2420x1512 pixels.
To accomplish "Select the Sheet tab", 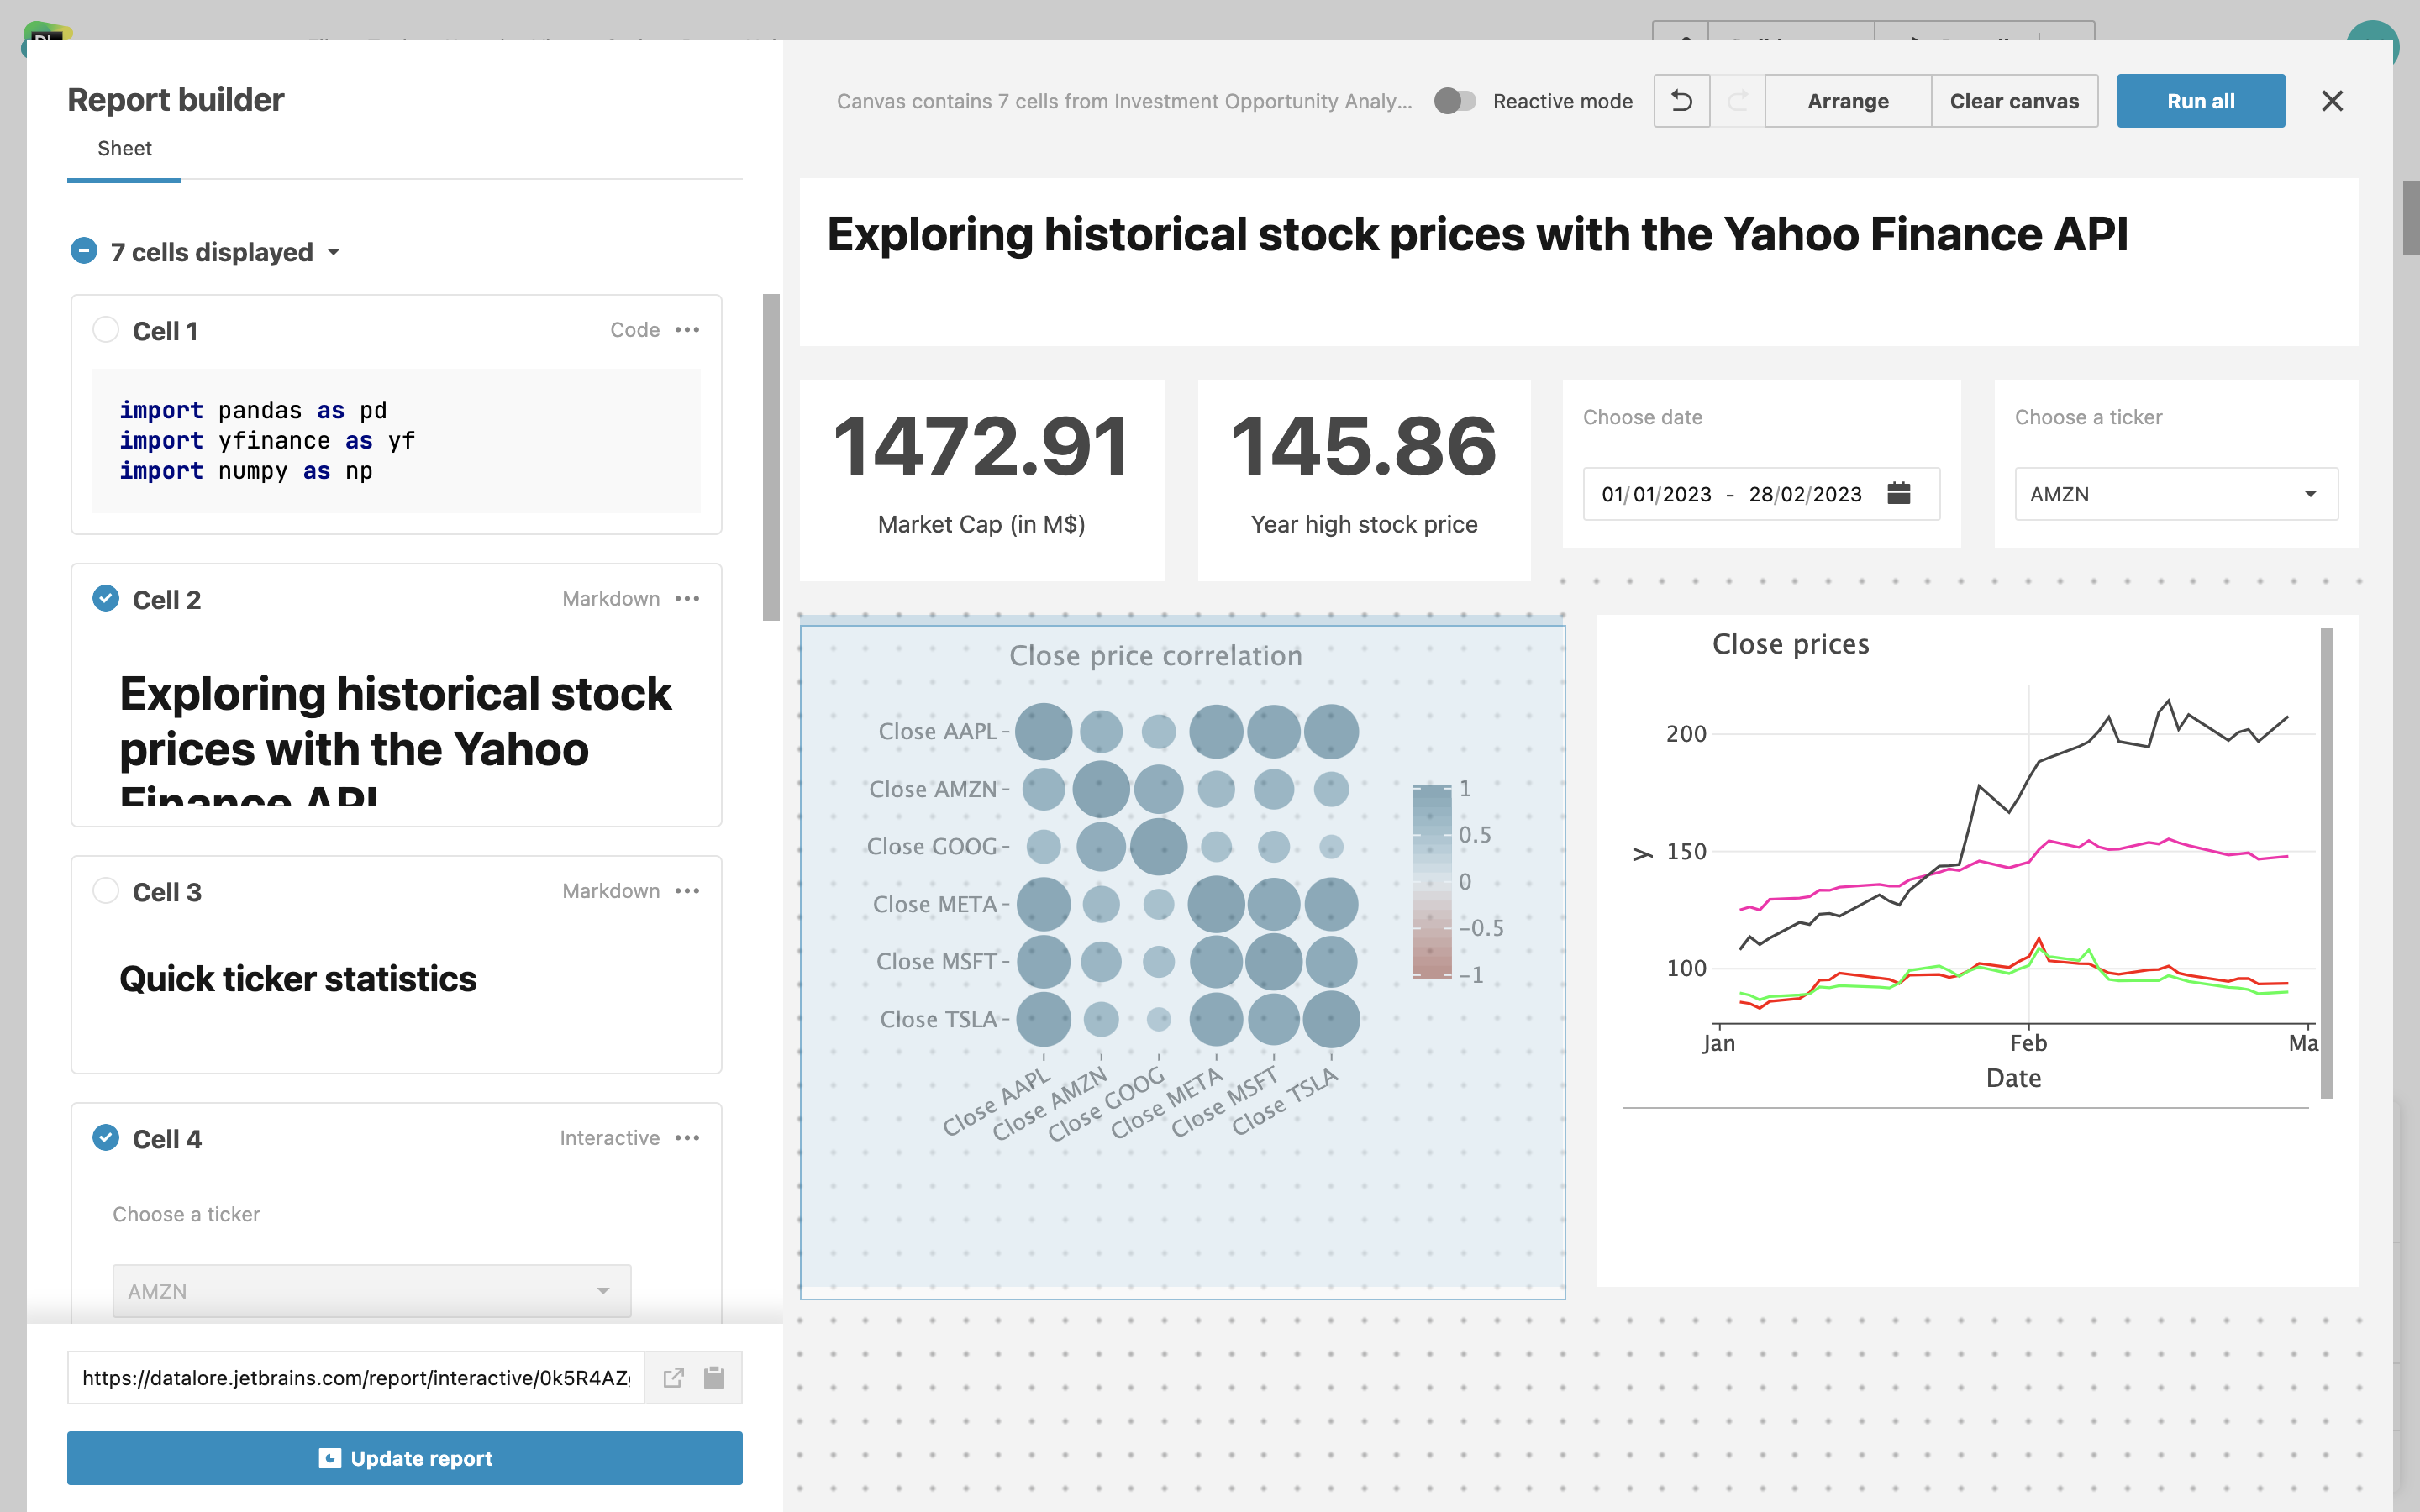I will (x=124, y=149).
